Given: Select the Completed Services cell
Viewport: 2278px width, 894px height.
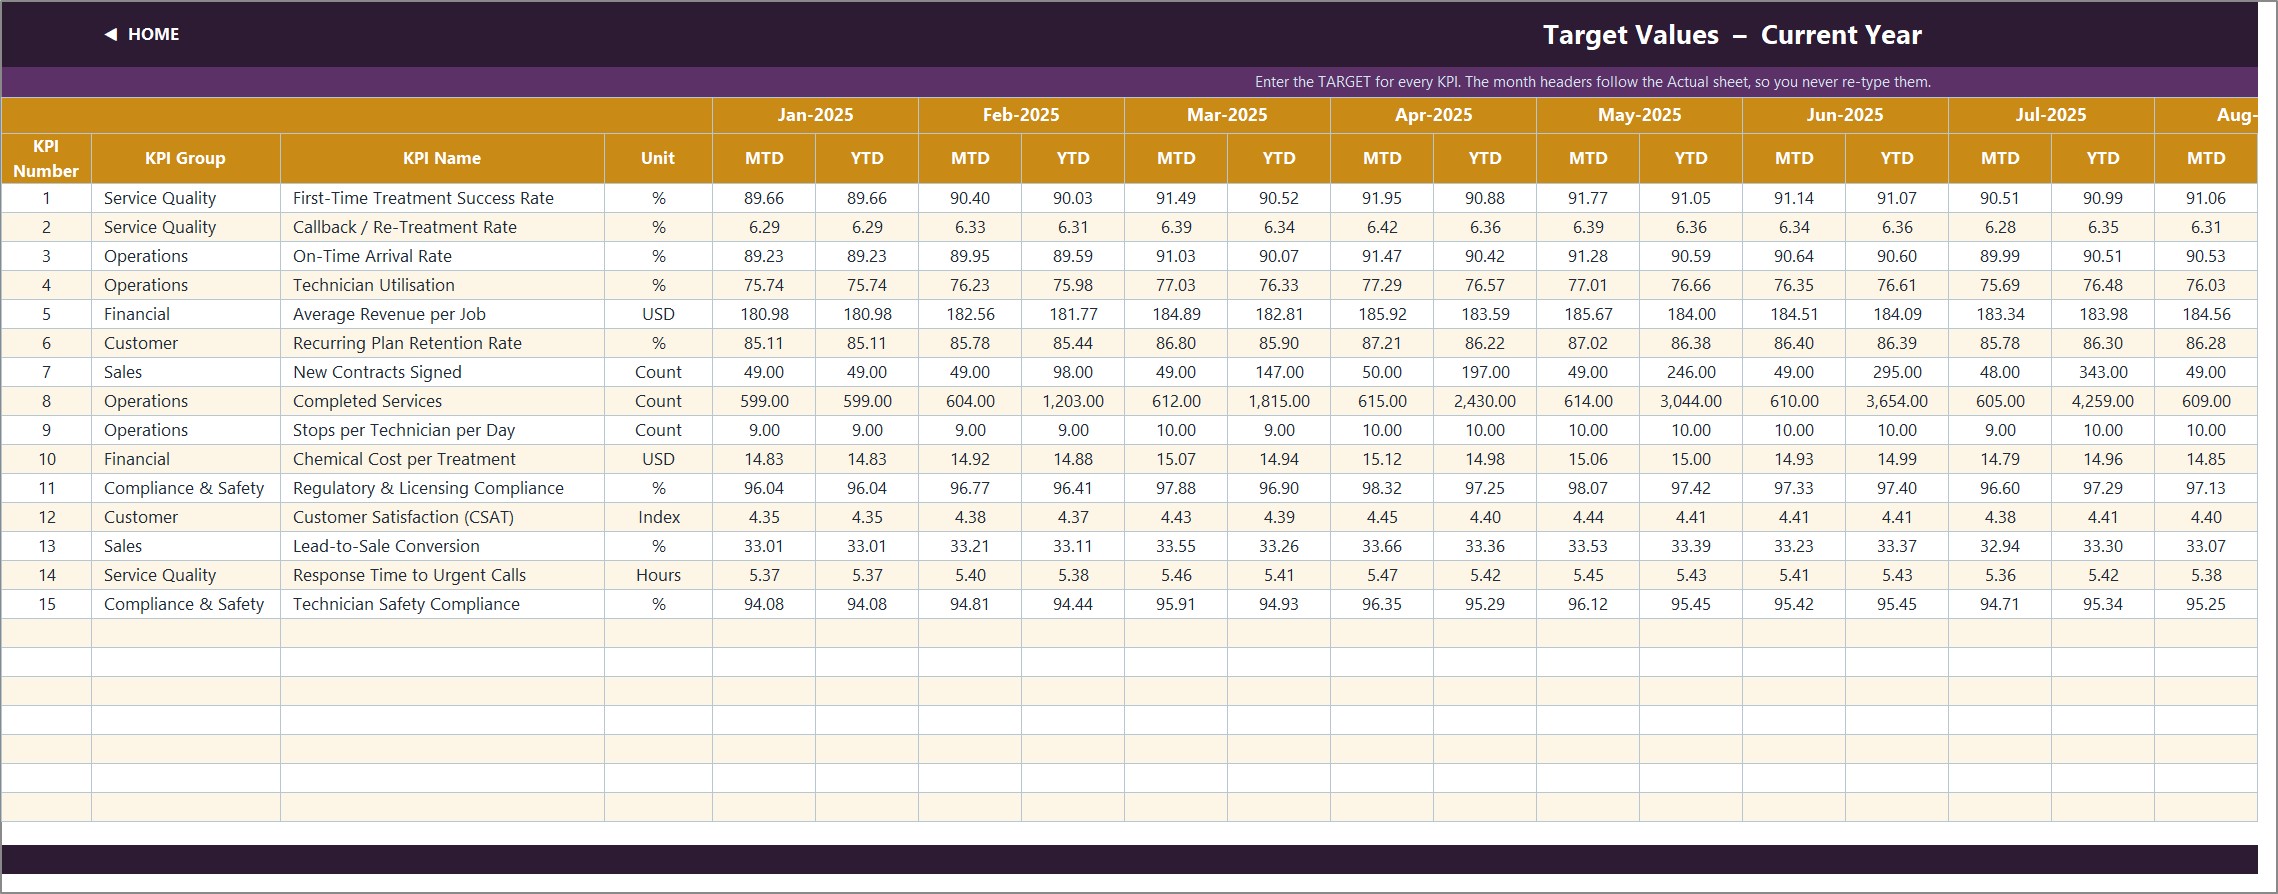Looking at the screenshot, I should point(442,401).
